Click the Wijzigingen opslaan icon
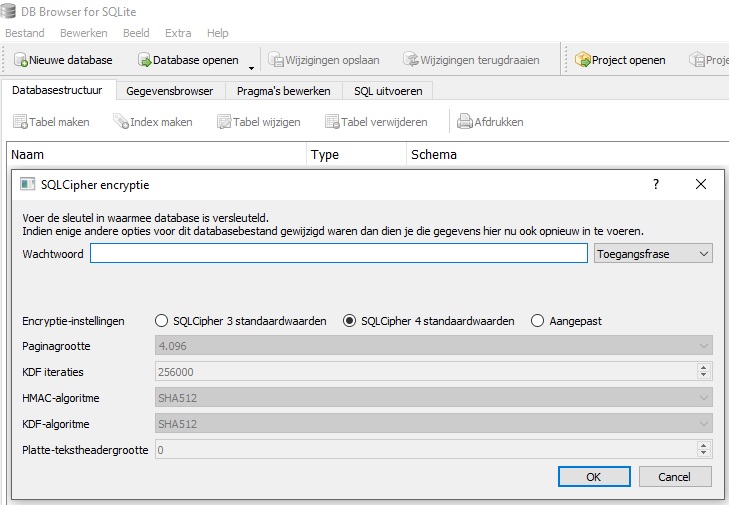729x505 pixels. (x=276, y=60)
